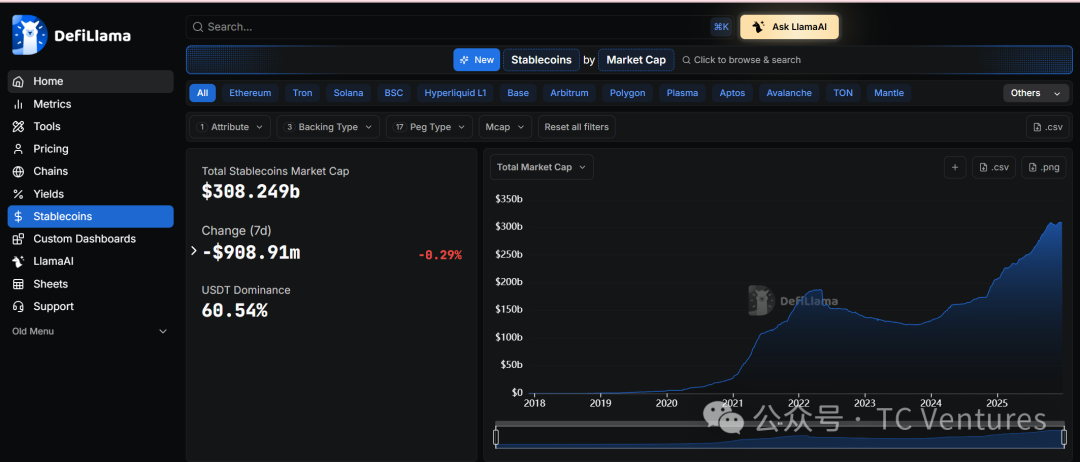The width and height of the screenshot is (1080, 462).
Task: Download filtered list .csv in filter row
Action: 1048,127
